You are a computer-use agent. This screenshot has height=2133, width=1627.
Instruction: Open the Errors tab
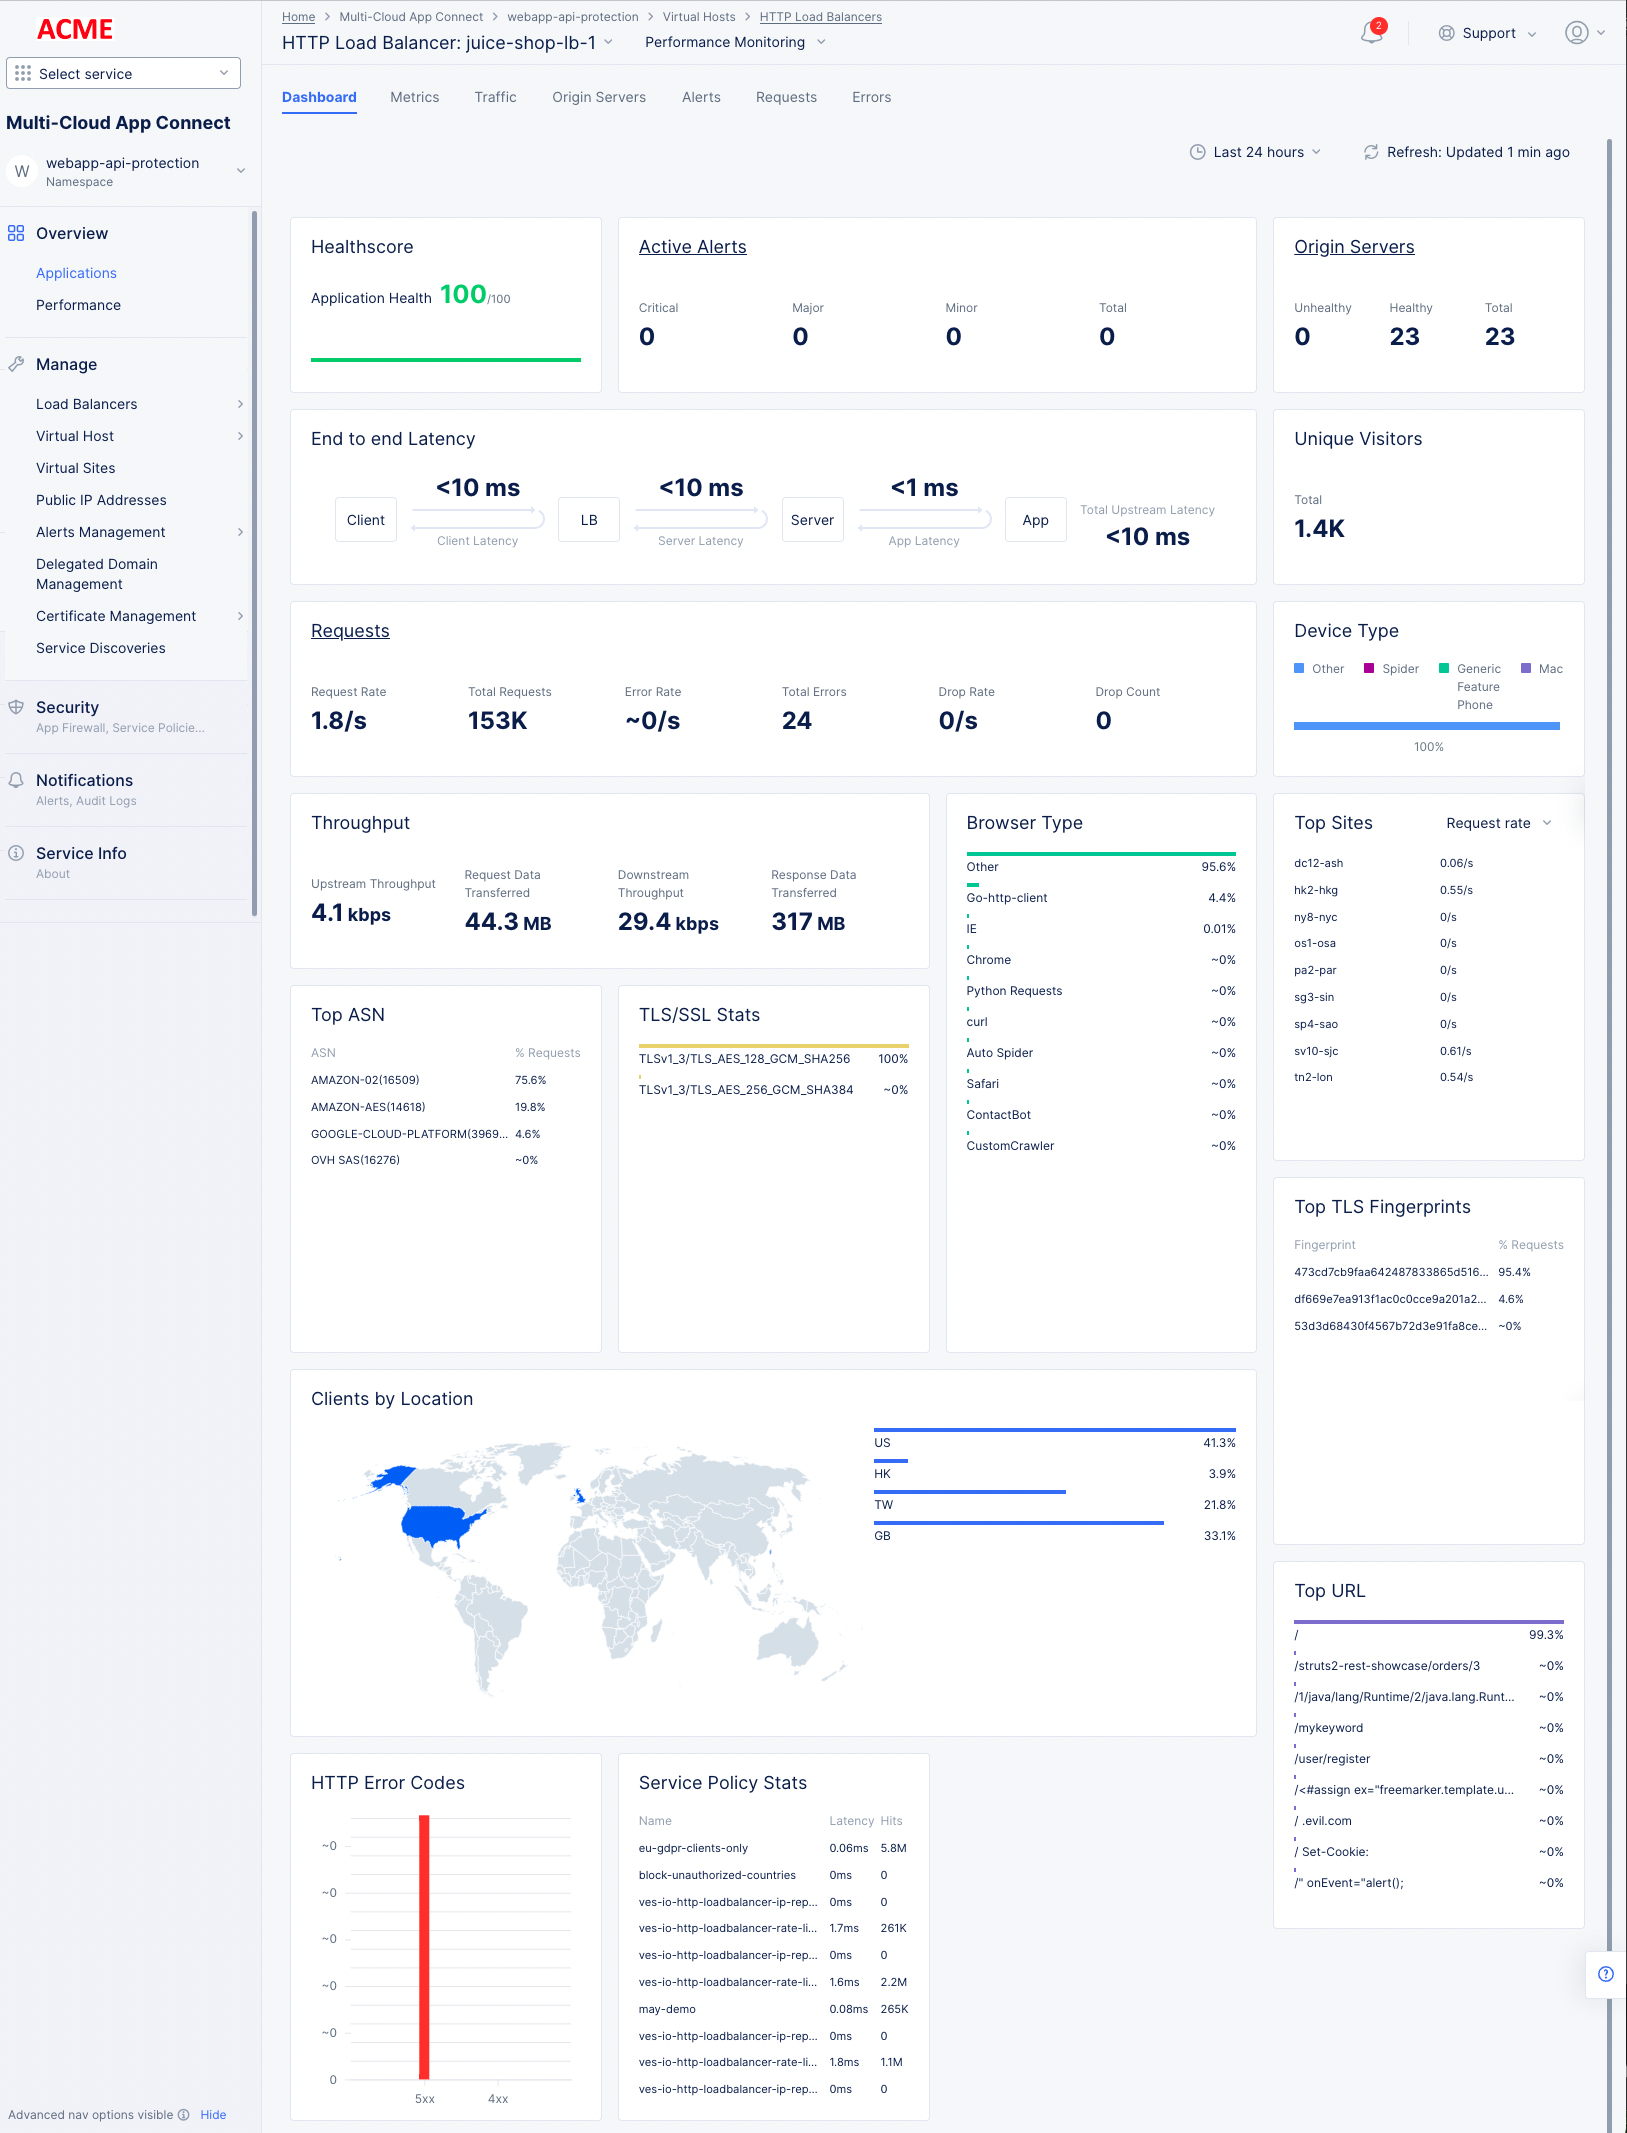click(x=870, y=97)
